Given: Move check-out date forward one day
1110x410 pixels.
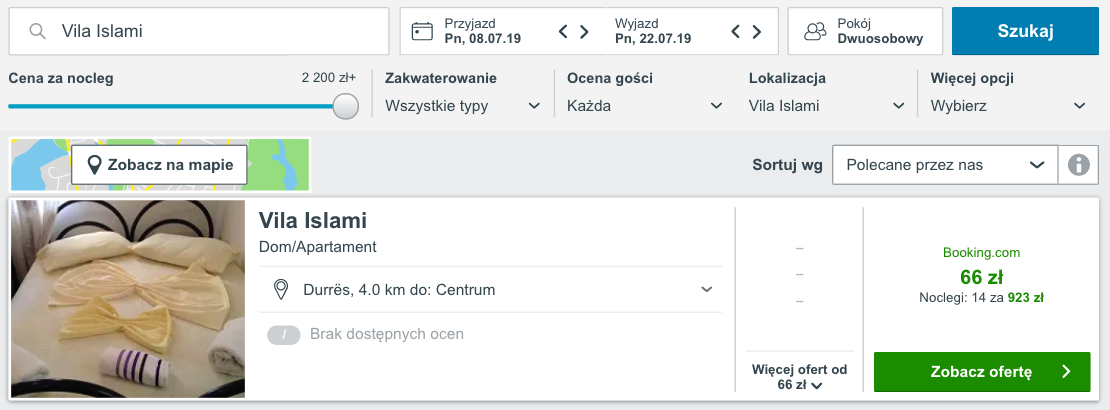Looking at the screenshot, I should (x=757, y=31).
